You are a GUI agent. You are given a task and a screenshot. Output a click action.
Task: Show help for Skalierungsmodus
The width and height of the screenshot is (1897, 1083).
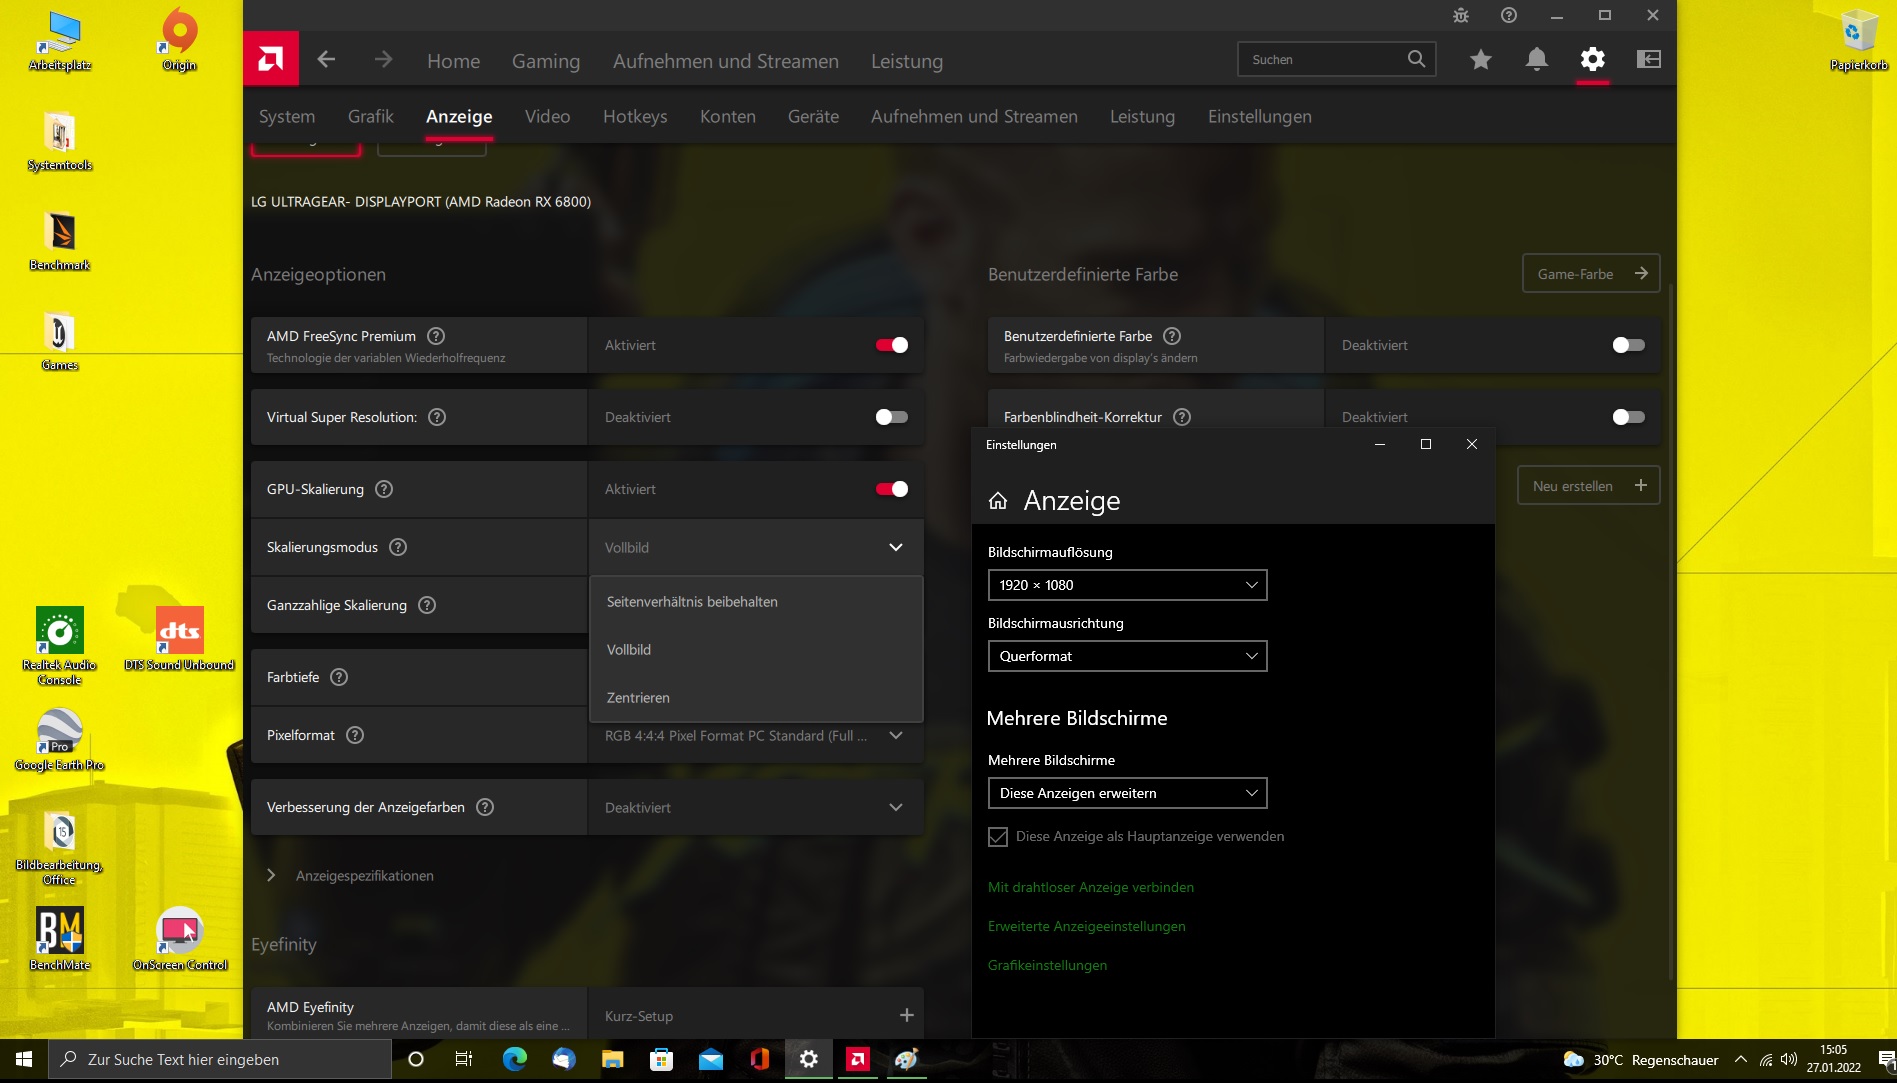398,547
